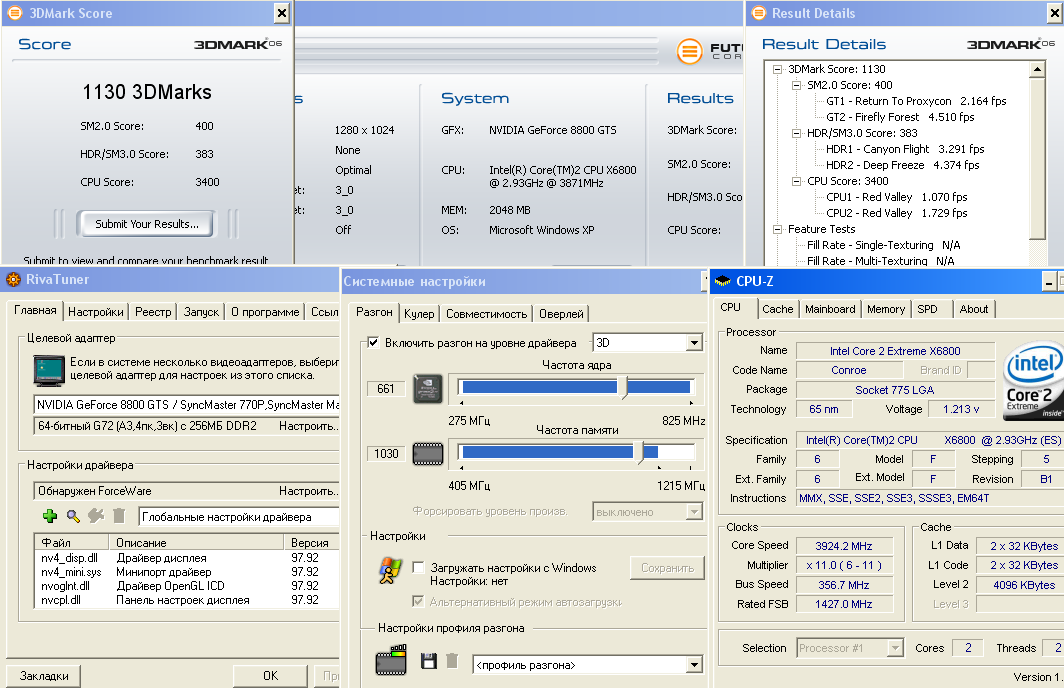Click the Сохранить button
The width and height of the screenshot is (1064, 688).
pos(668,568)
